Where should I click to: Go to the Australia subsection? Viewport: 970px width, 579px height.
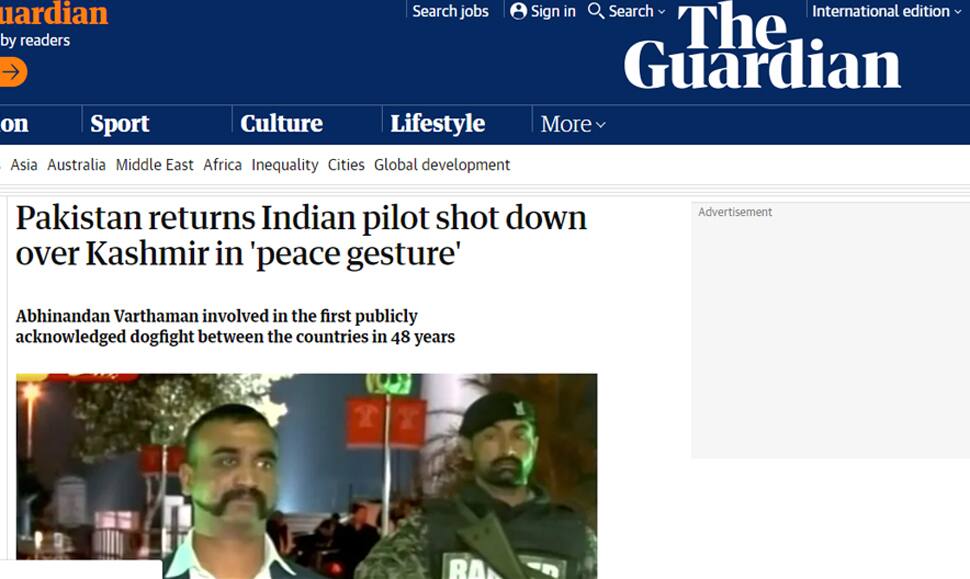(x=77, y=165)
